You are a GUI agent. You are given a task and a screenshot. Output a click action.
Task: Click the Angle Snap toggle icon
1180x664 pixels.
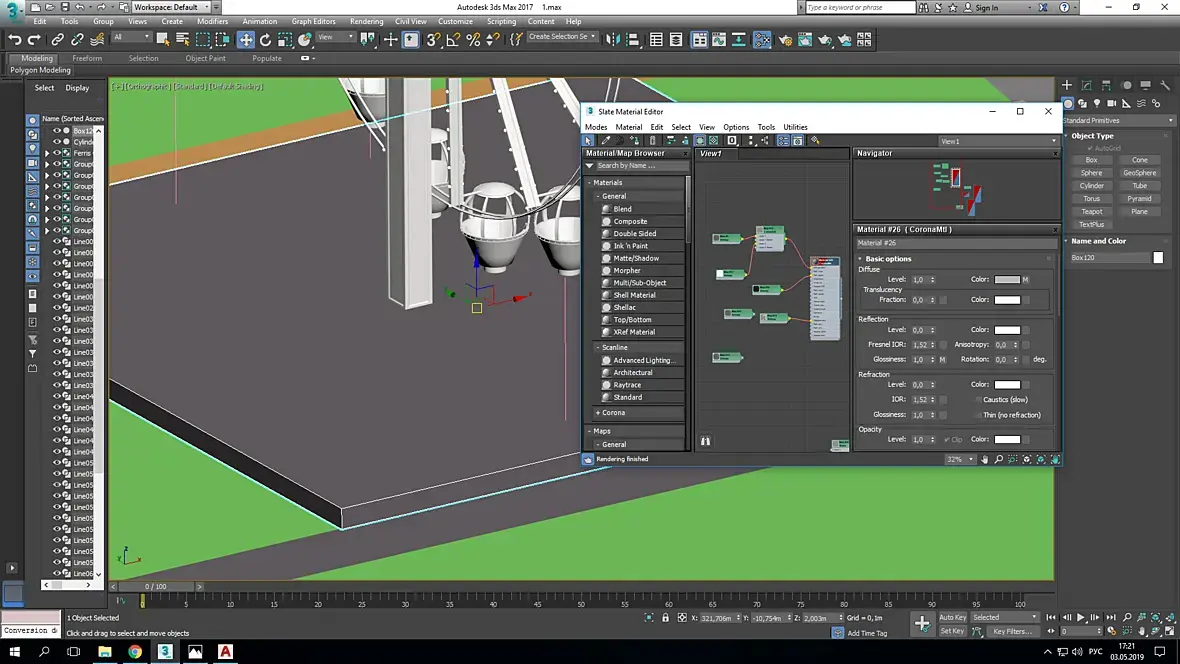pyautogui.click(x=453, y=40)
